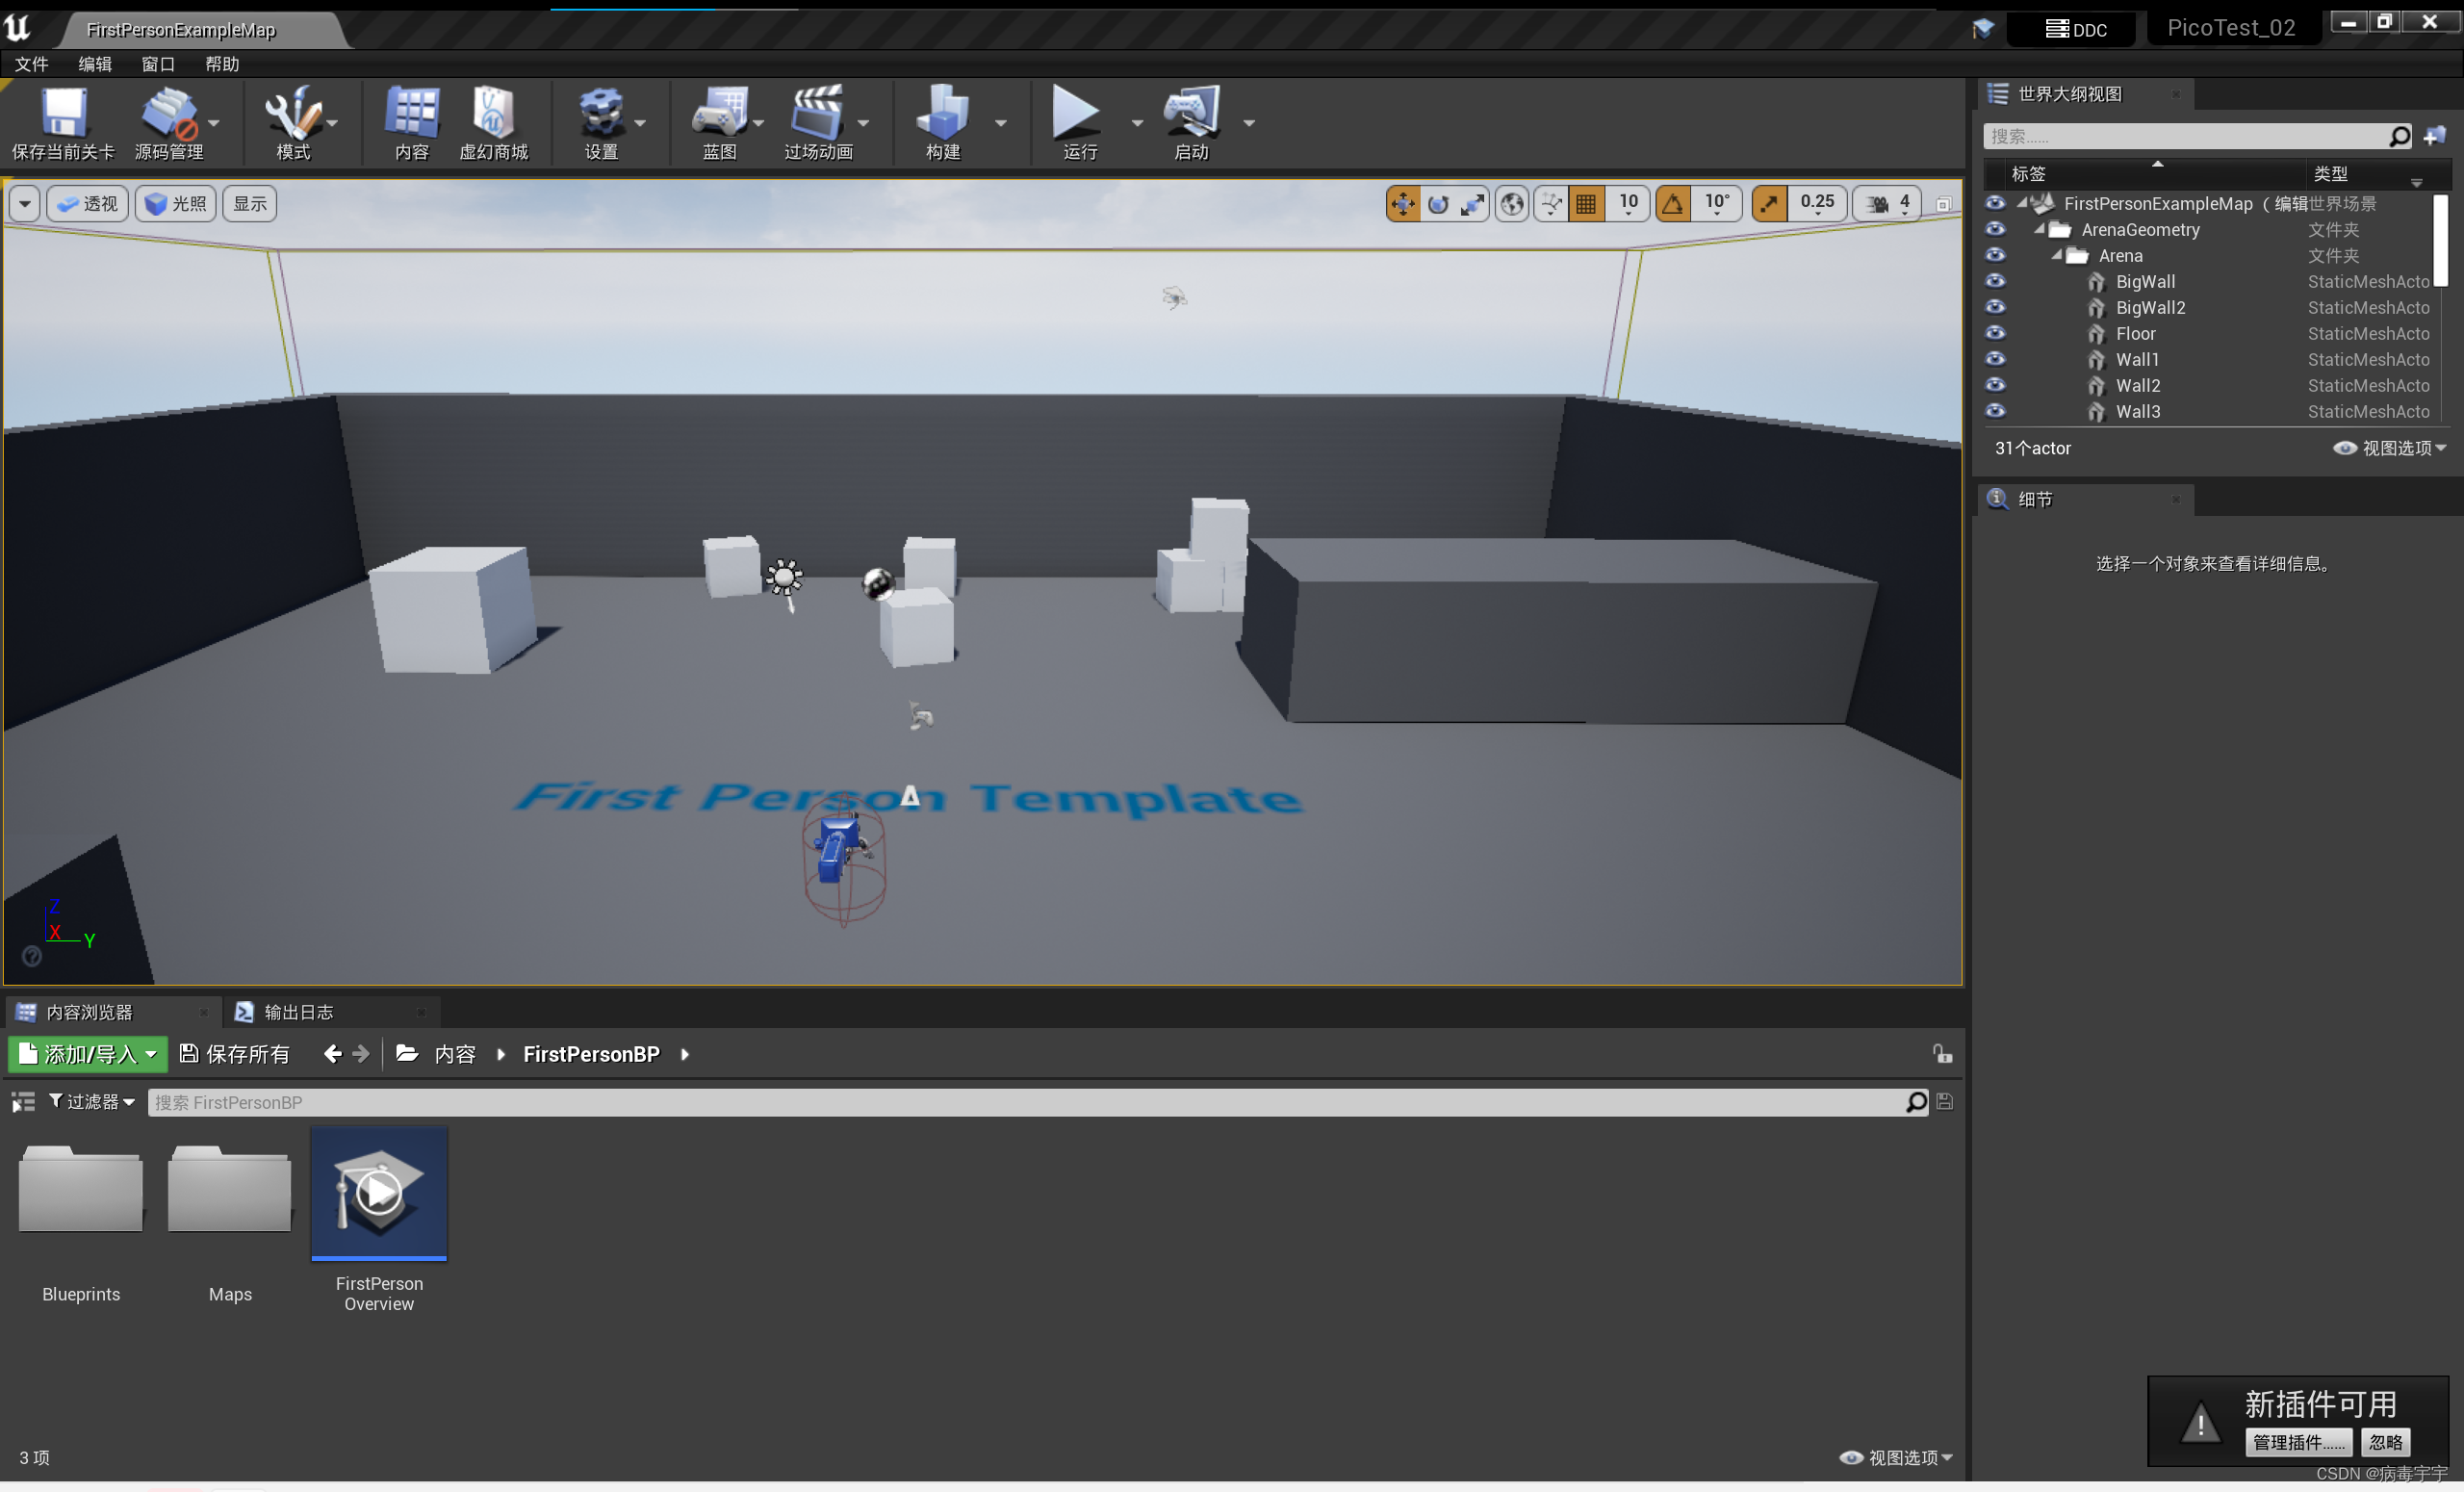2464x1492 pixels.
Task: Click the Build lighting icon
Action: click(x=942, y=113)
